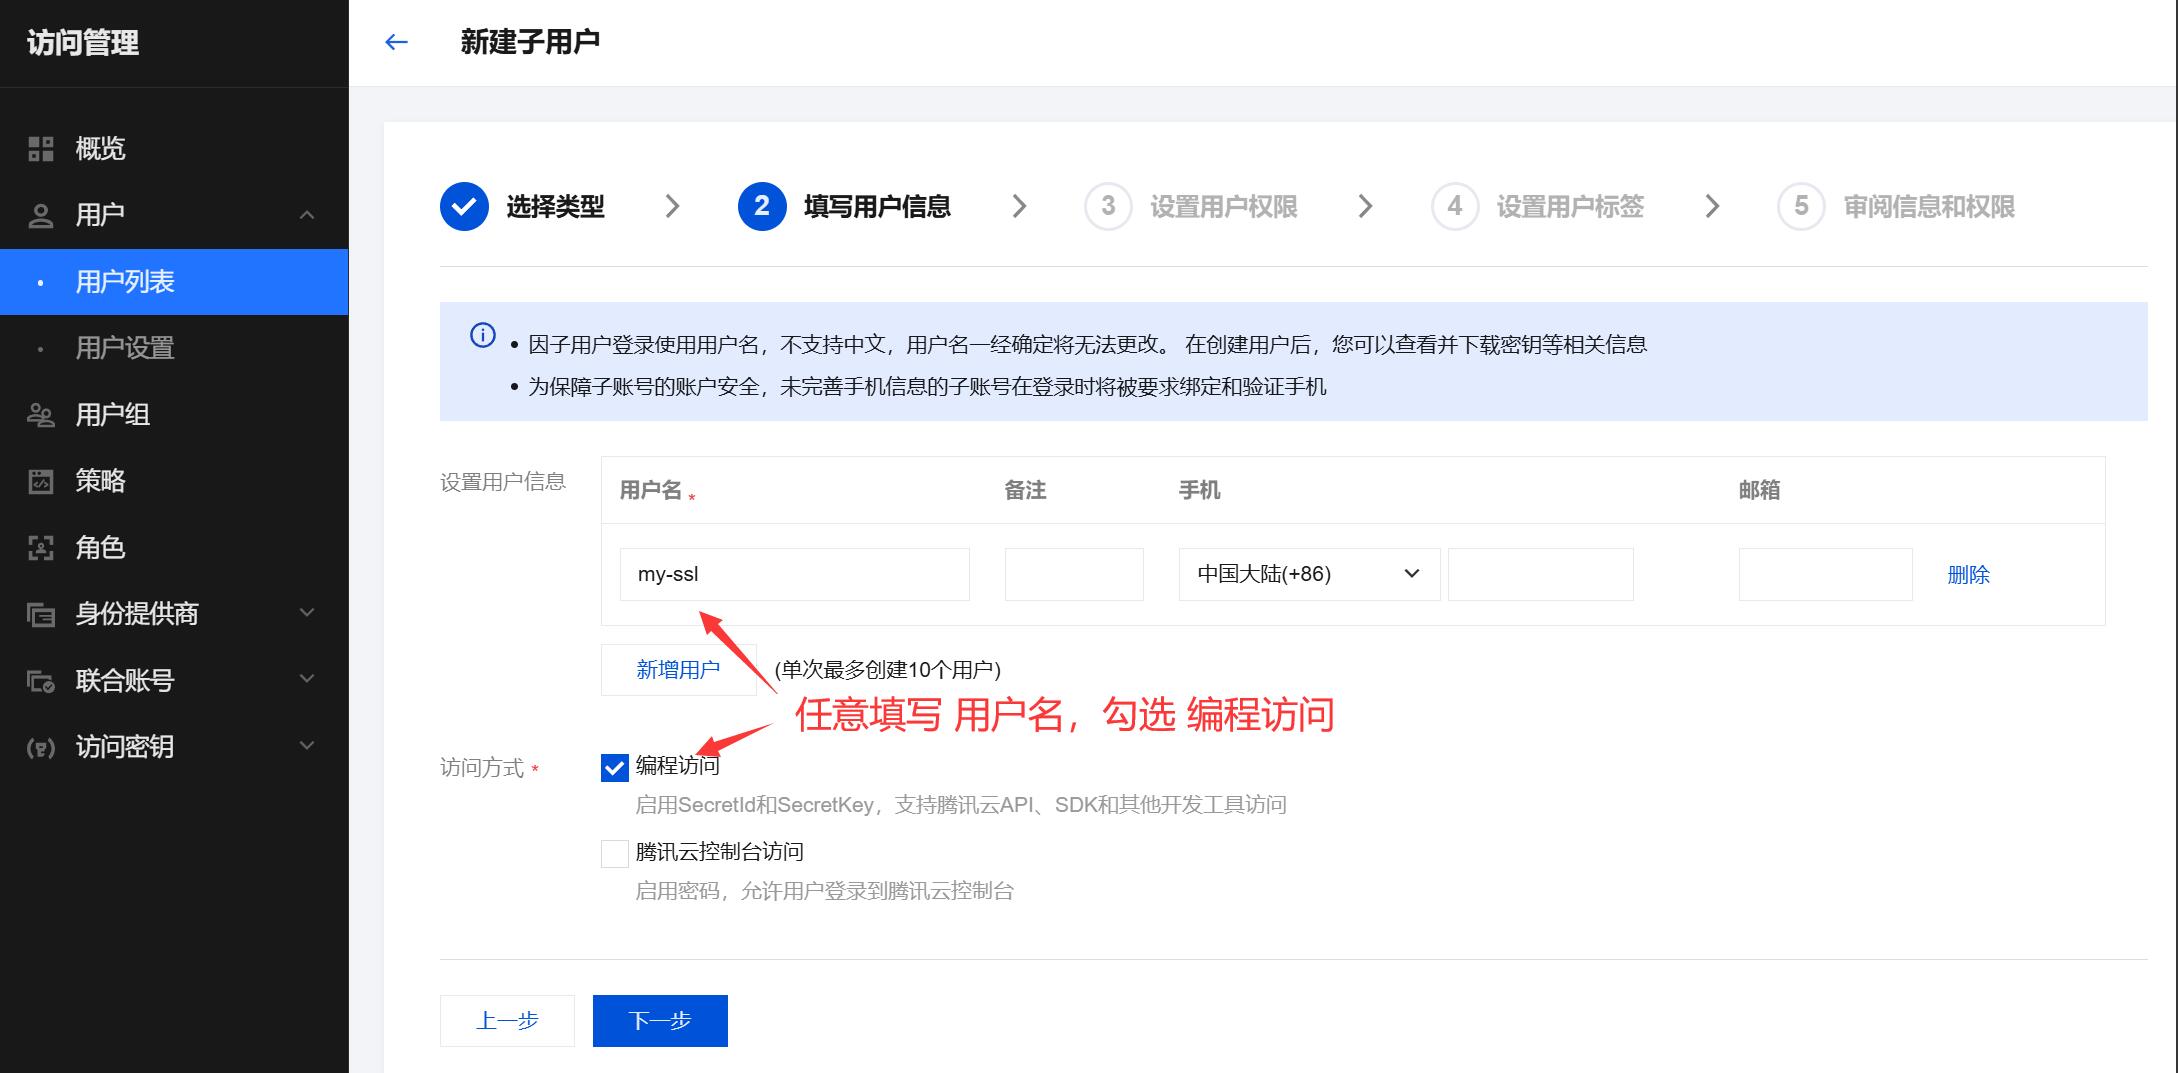This screenshot has width=2178, height=1073.
Task: Select 用户设置 in the sidebar
Action: (125, 348)
